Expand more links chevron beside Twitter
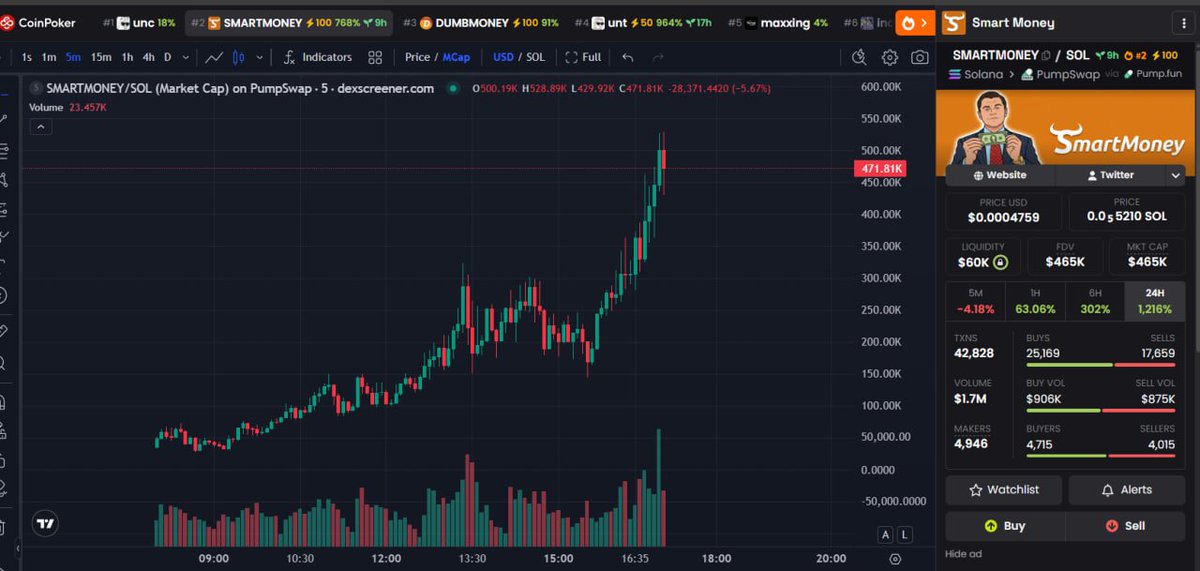Image resolution: width=1200 pixels, height=571 pixels. [1175, 175]
